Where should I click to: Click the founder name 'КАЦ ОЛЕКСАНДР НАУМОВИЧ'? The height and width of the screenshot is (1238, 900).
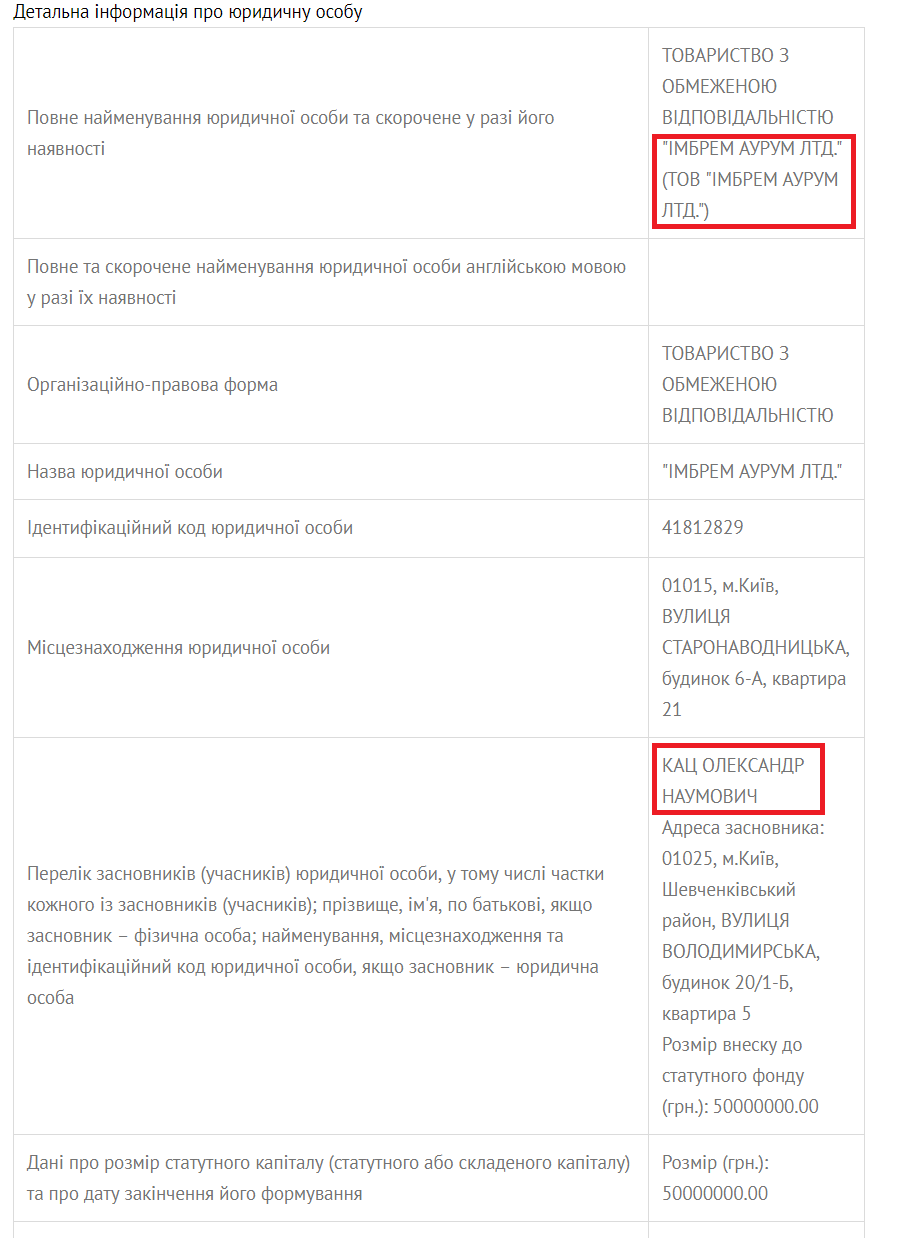tap(737, 780)
